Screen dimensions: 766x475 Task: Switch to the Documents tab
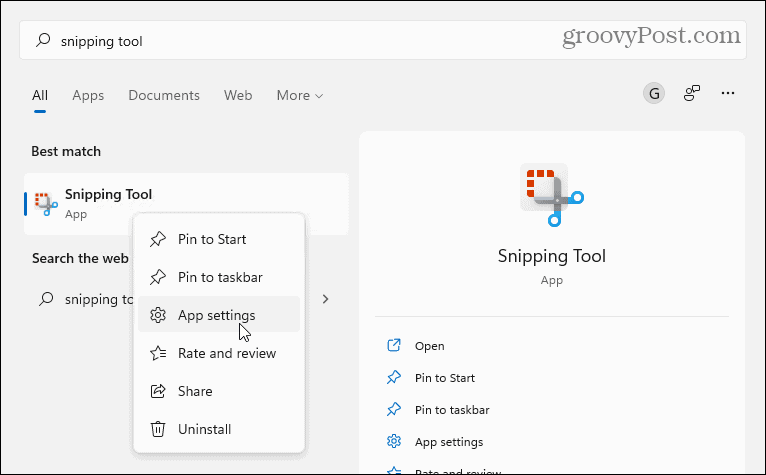point(164,96)
